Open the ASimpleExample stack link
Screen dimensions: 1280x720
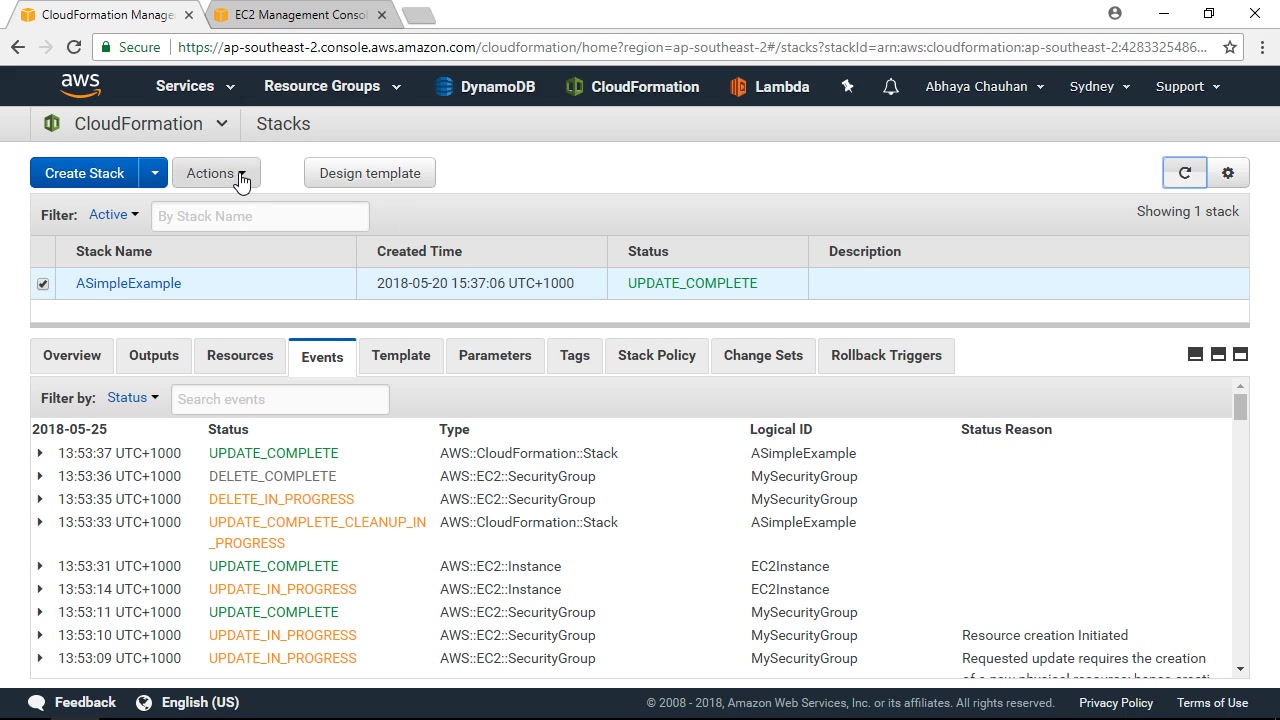tap(129, 283)
